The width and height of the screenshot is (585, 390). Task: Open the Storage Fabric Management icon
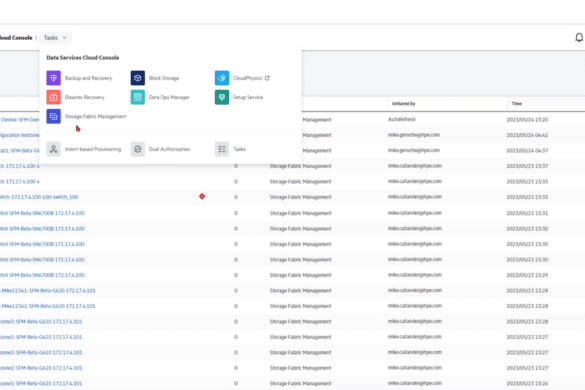point(53,116)
